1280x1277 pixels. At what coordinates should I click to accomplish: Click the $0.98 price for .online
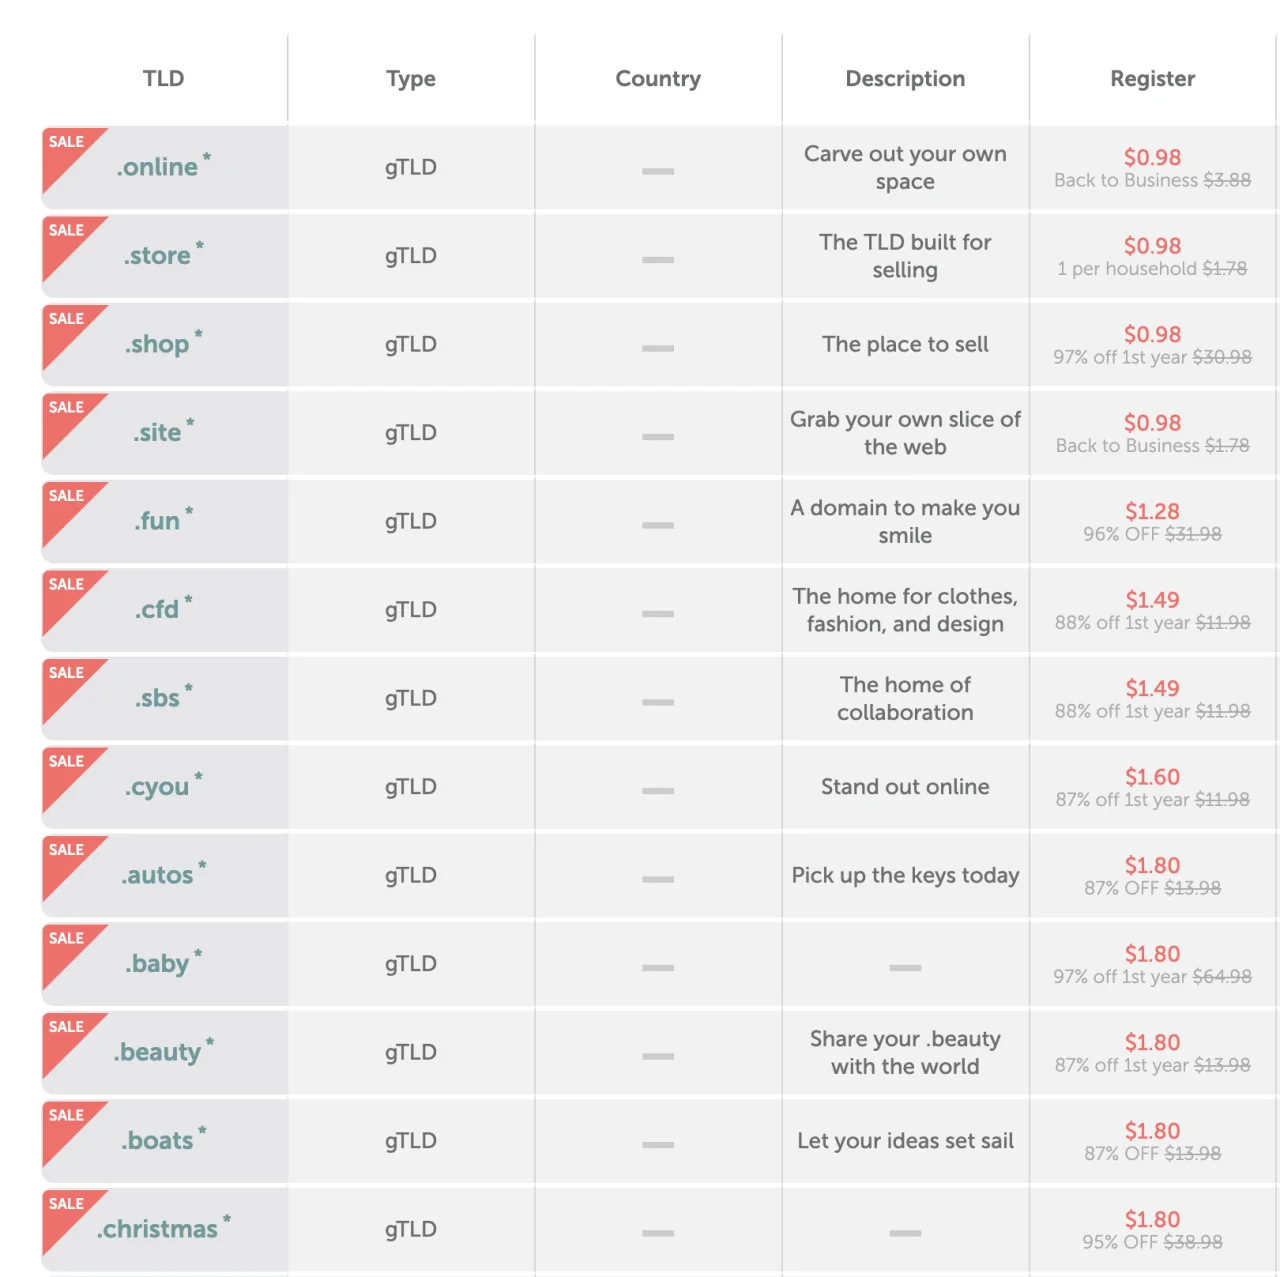tap(1152, 157)
